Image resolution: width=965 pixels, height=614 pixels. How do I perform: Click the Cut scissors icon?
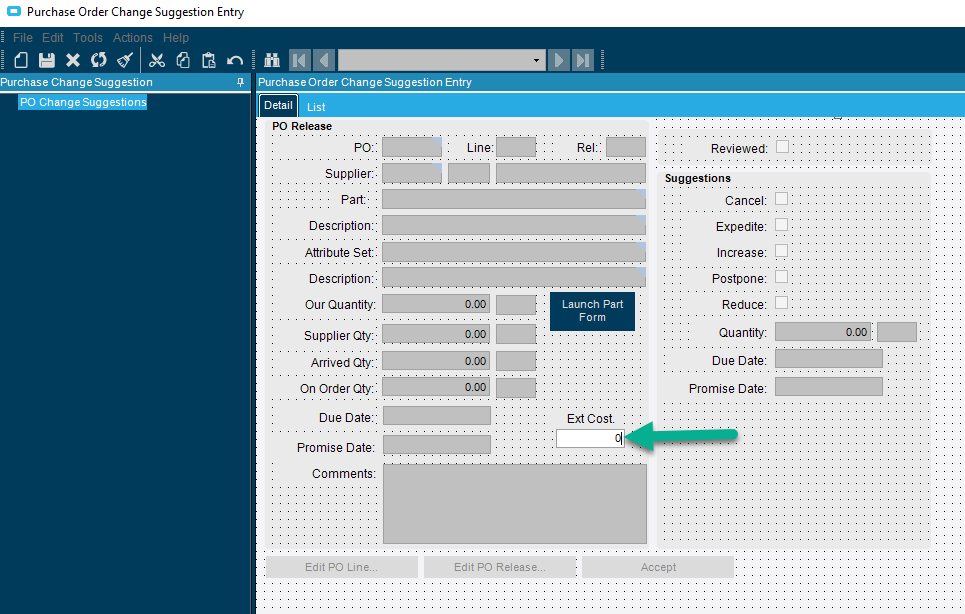click(157, 60)
